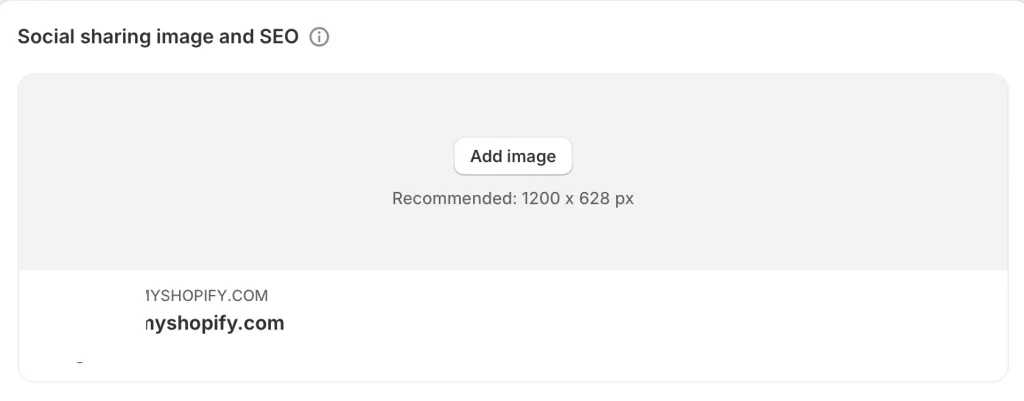This screenshot has height=401, width=1024.
Task: Click empty gray area left of Add image
Action: [x=235, y=157]
